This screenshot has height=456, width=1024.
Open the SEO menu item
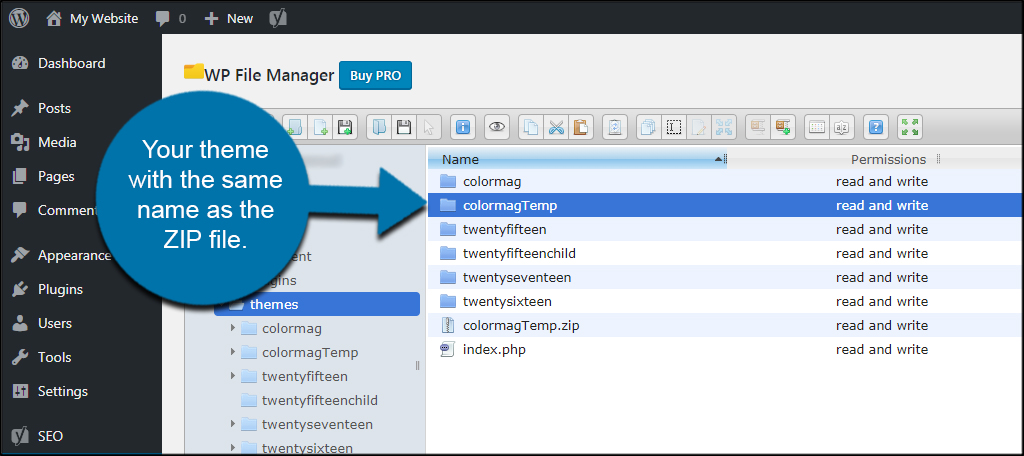[50, 436]
